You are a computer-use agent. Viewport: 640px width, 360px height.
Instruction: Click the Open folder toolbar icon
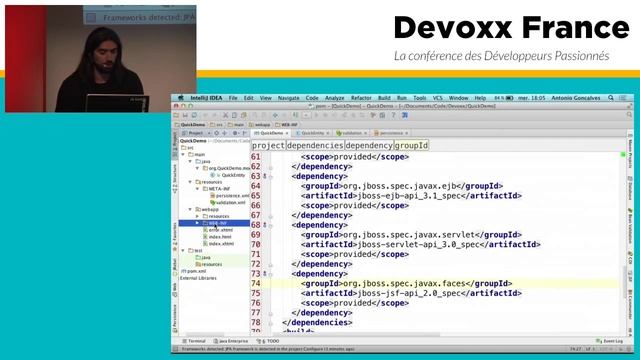pyautogui.click(x=176, y=116)
